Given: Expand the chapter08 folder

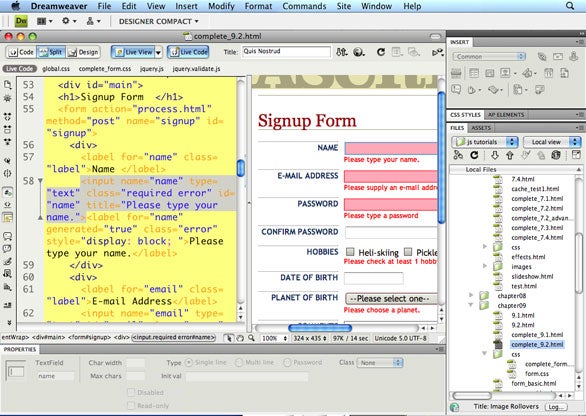Looking at the screenshot, I should pos(471,295).
